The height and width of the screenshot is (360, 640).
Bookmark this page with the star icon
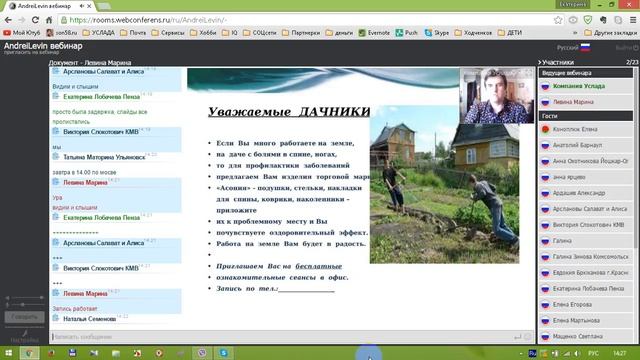(x=558, y=20)
